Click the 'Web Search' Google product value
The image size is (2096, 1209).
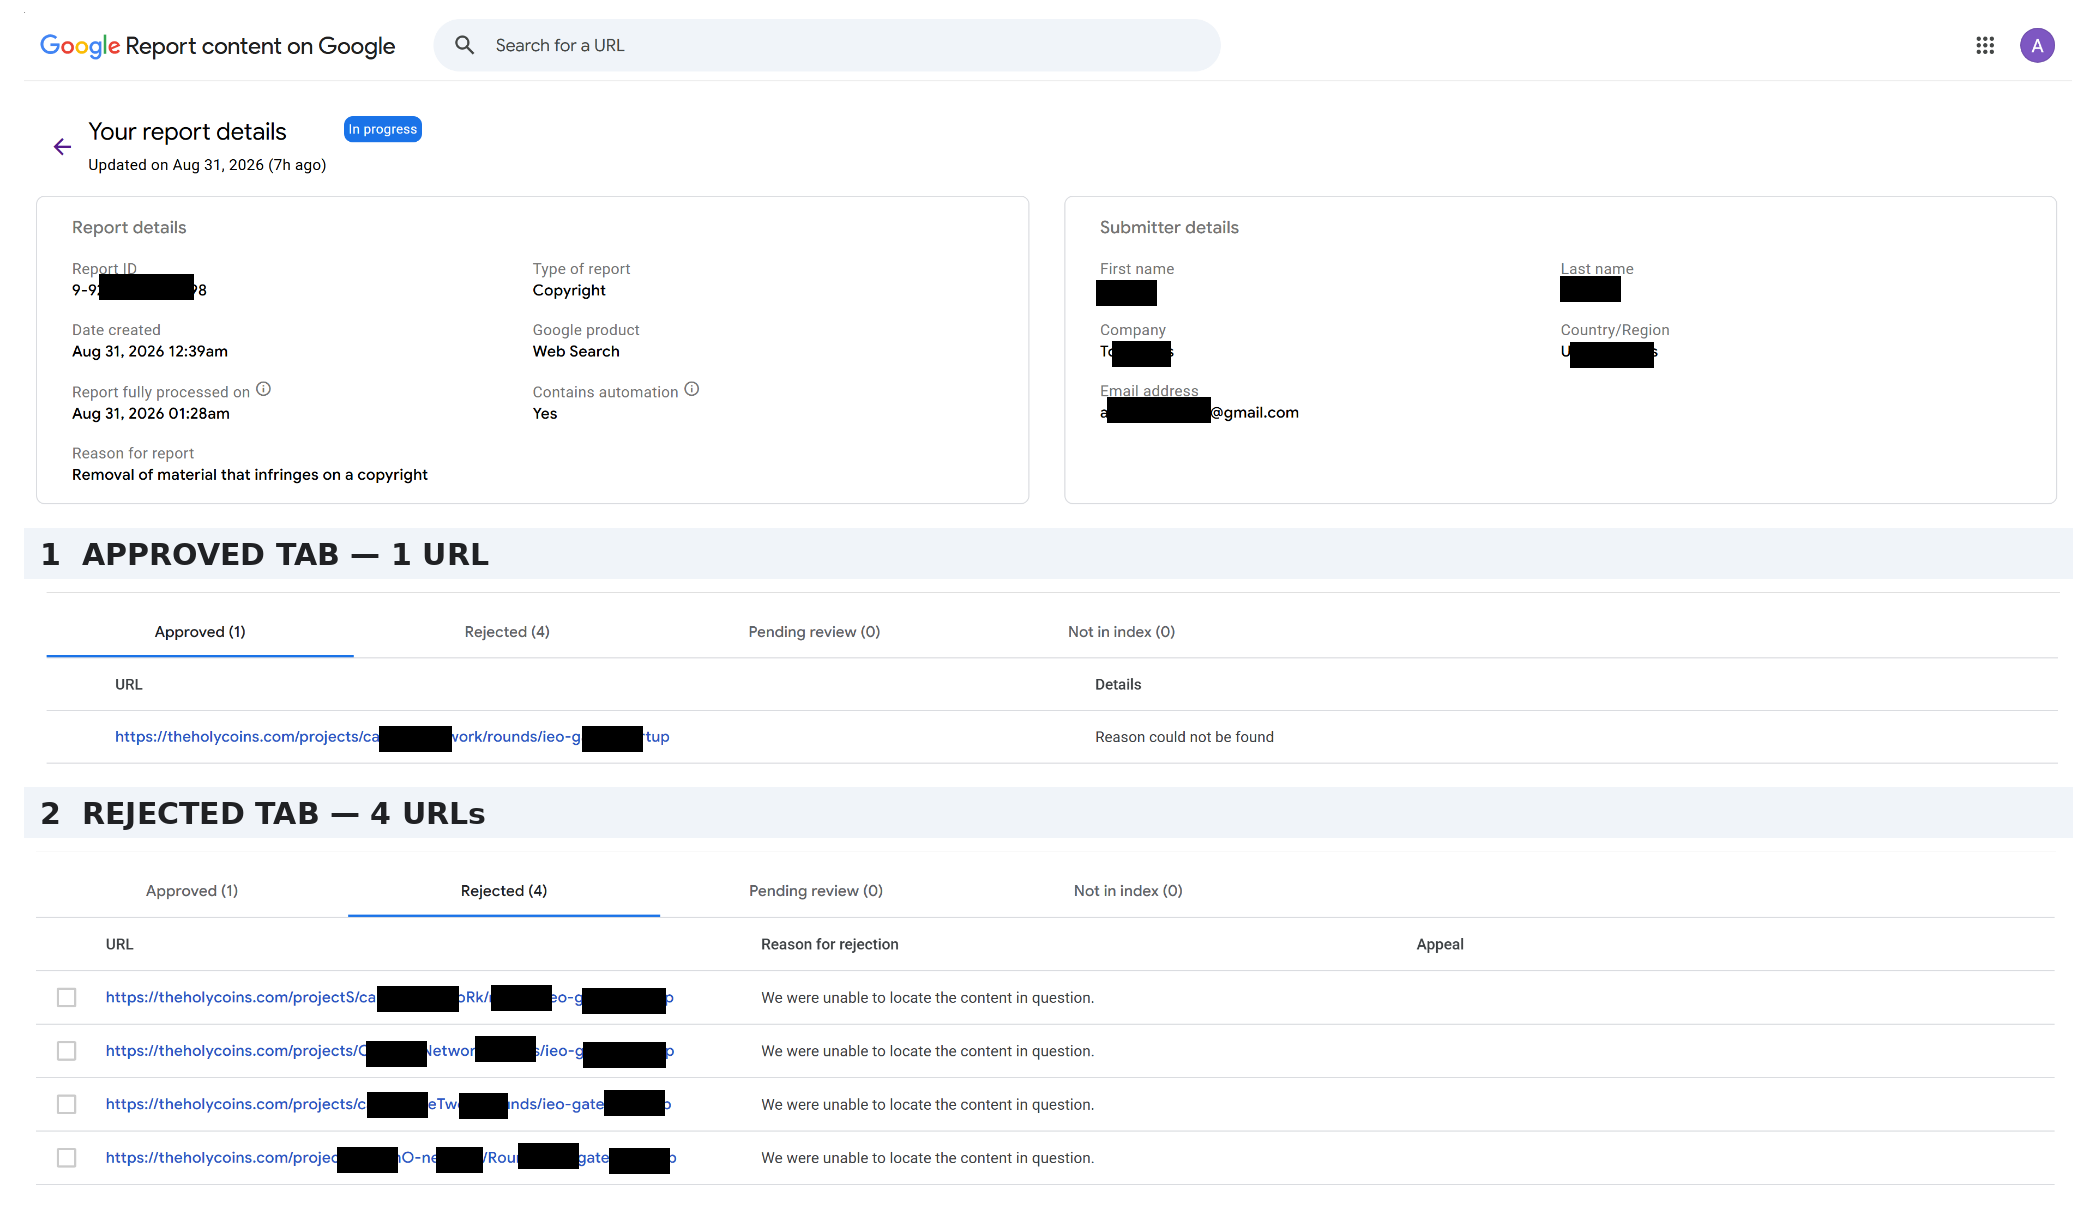[576, 351]
